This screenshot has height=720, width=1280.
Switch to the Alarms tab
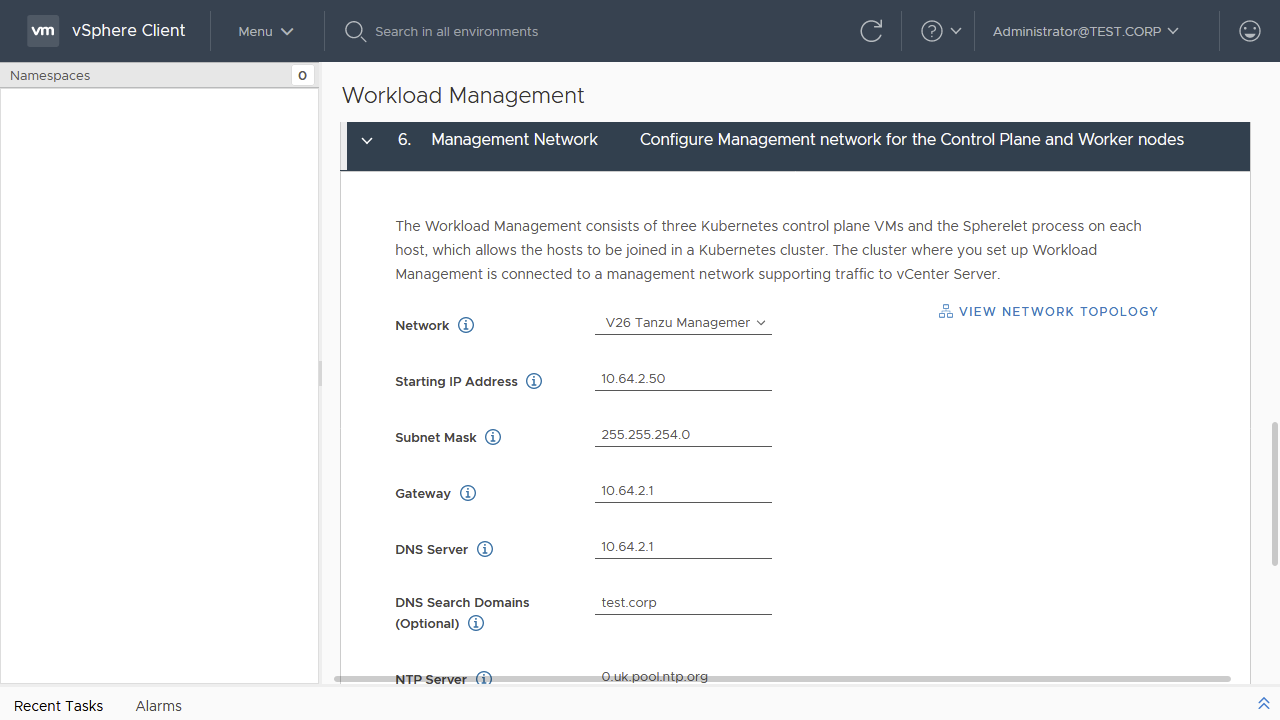[x=159, y=706]
